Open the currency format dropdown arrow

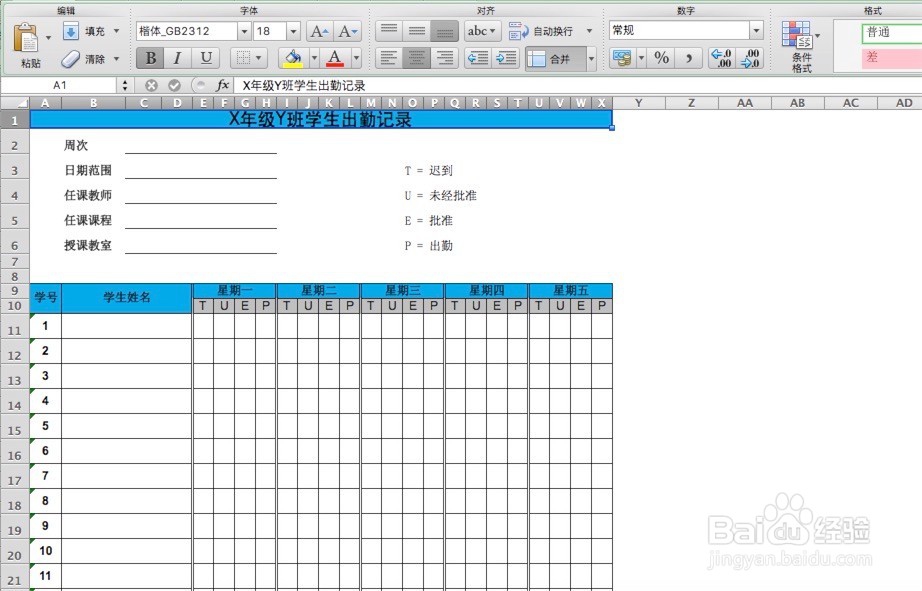642,58
